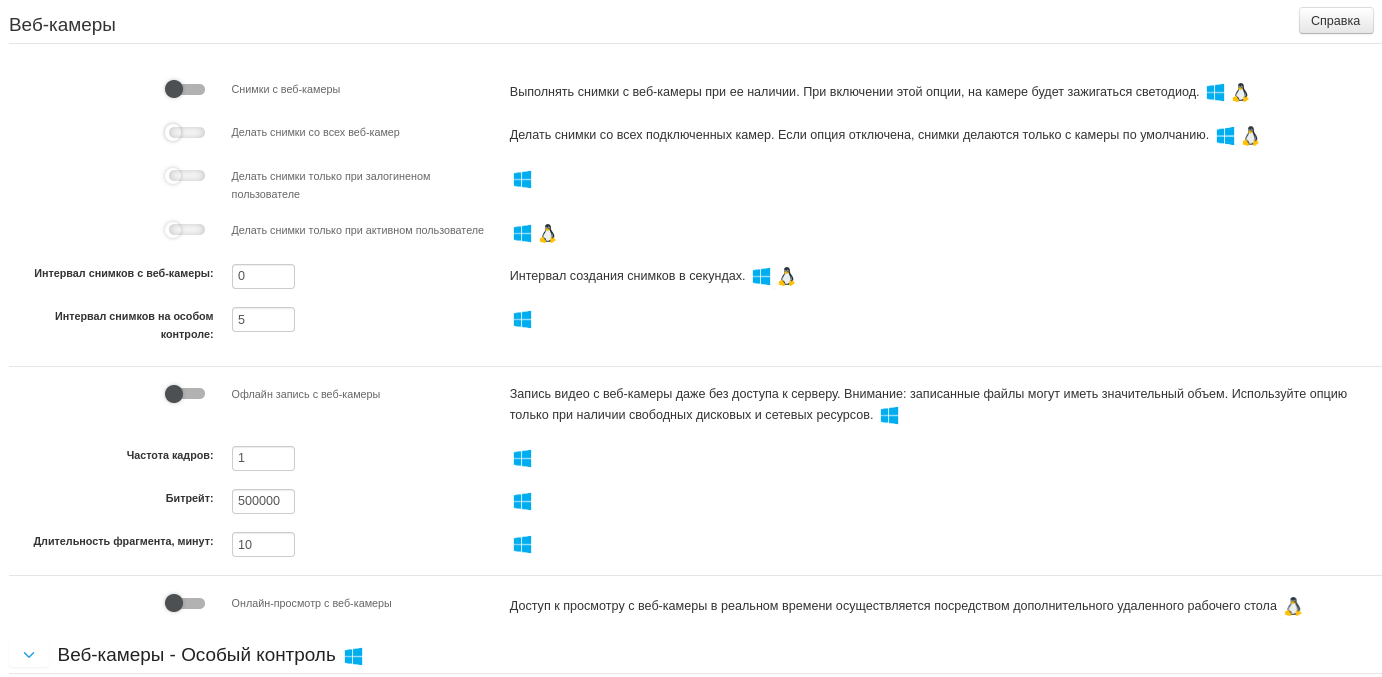Image resolution: width=1382 pixels, height=677 pixels.
Task: Click the Windows icon beside offline recording description
Action: tap(889, 415)
